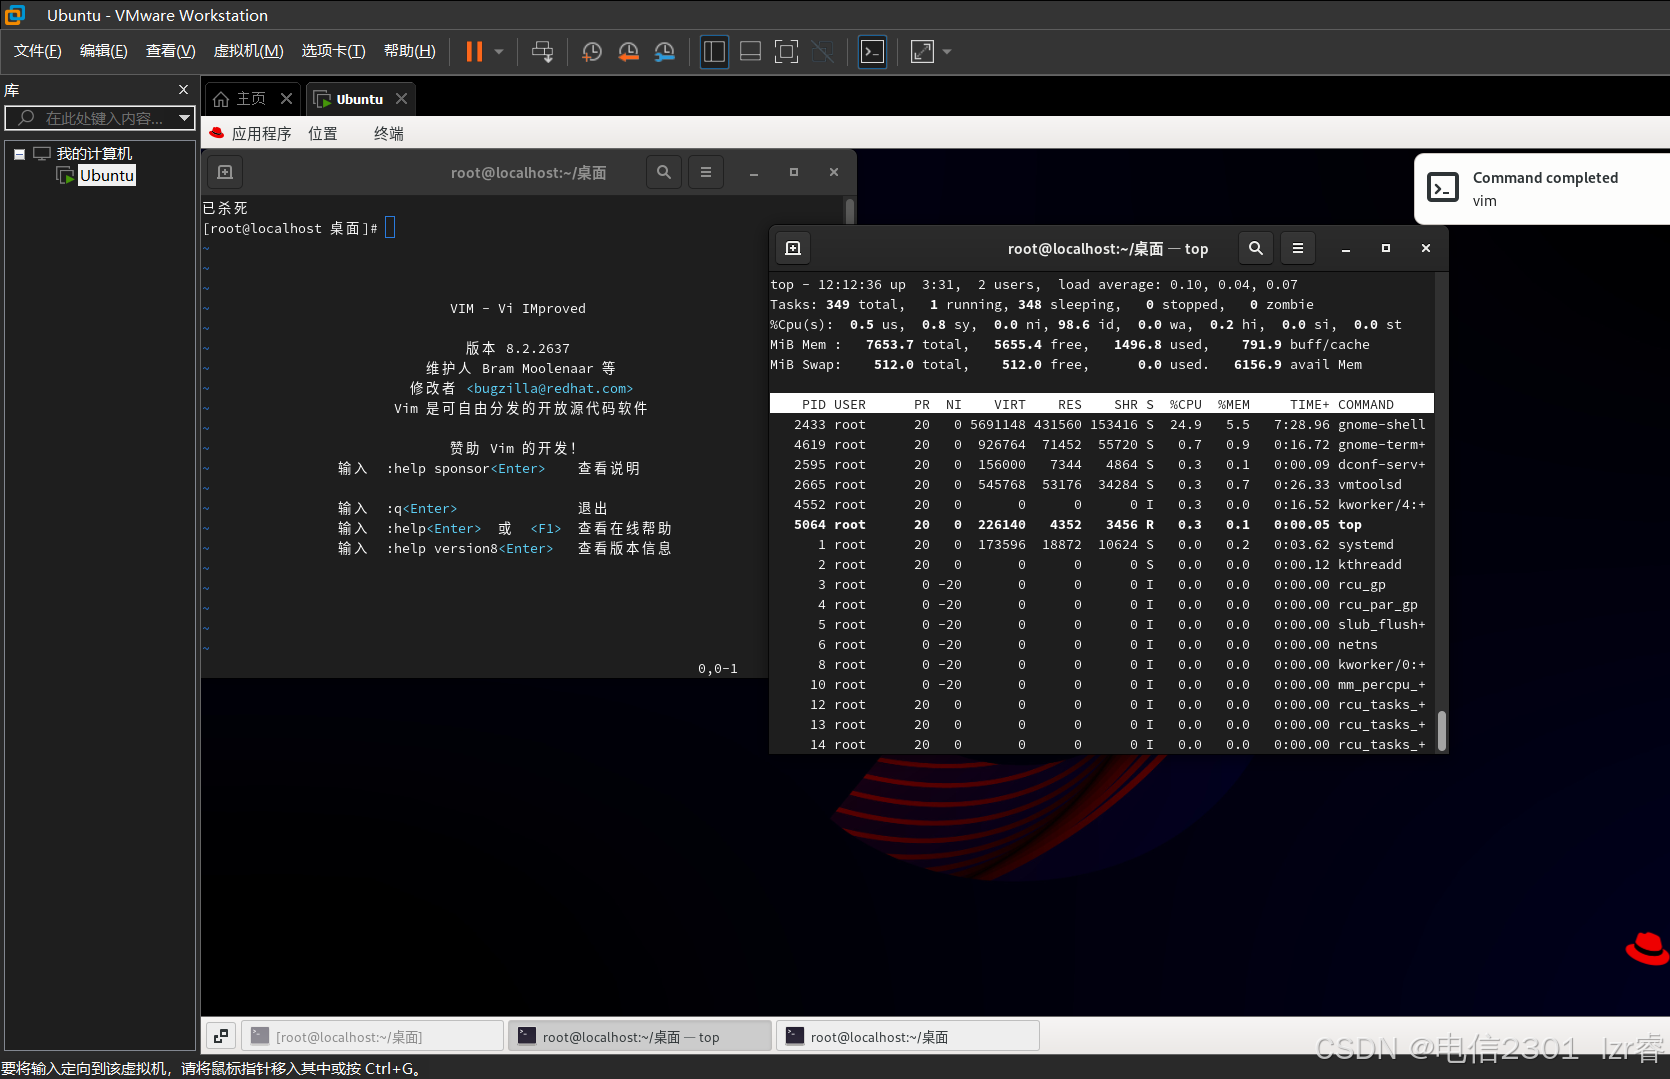Click the vim terminal scrollbar
Screen dimensions: 1670x1079
click(x=850, y=210)
